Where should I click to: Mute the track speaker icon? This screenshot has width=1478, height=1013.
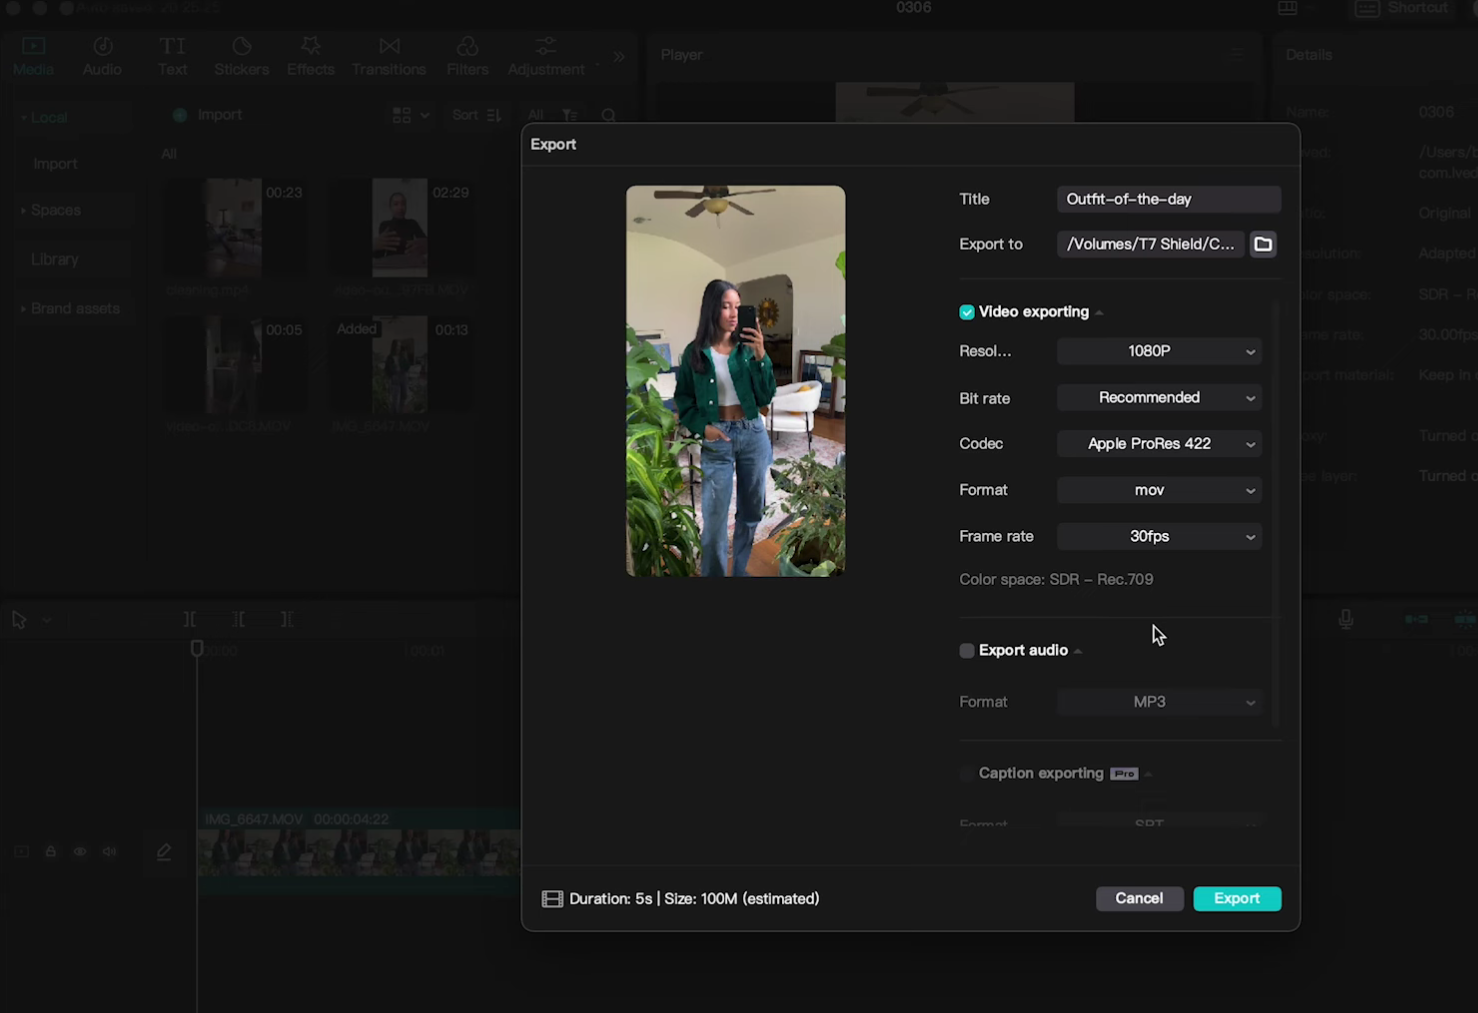(110, 852)
